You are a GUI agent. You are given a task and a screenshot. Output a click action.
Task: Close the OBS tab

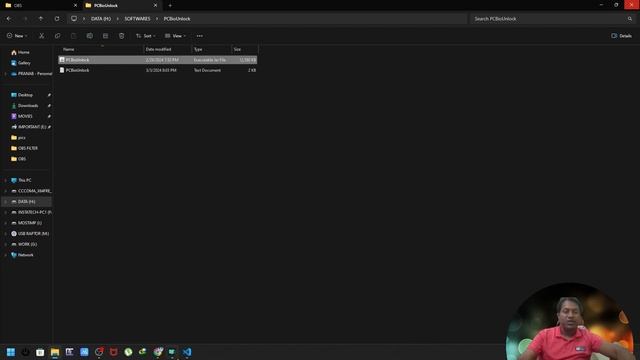(75, 5)
